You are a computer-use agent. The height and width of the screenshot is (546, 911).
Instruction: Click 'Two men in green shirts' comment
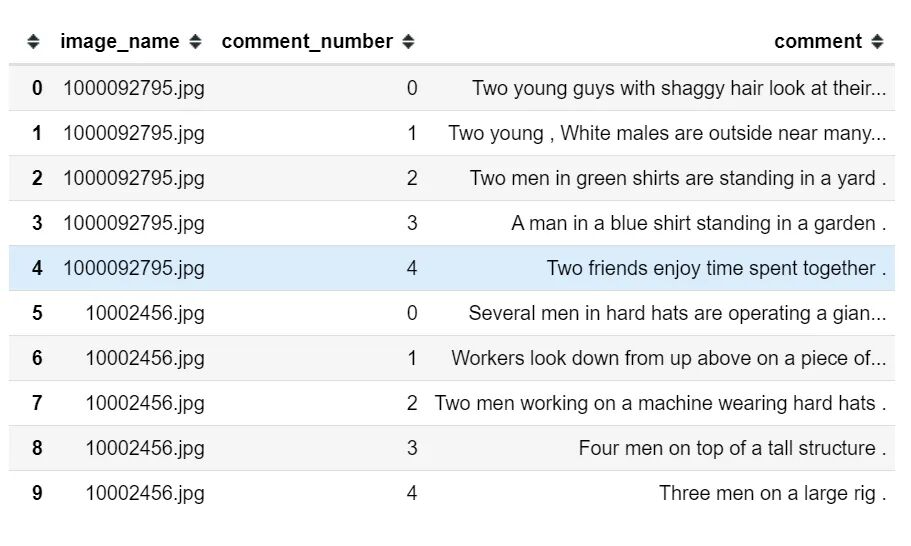pos(678,178)
